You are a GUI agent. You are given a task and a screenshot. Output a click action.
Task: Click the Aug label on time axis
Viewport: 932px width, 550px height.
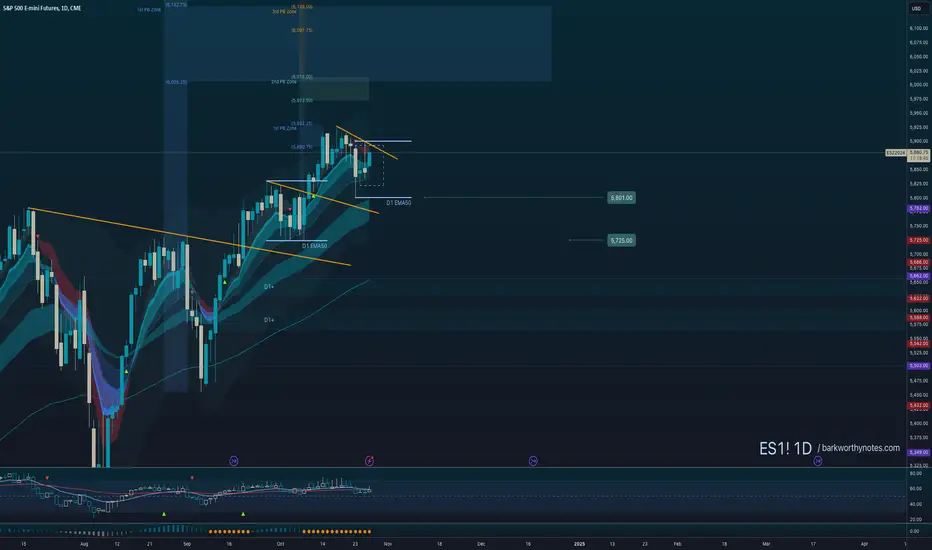pos(84,543)
